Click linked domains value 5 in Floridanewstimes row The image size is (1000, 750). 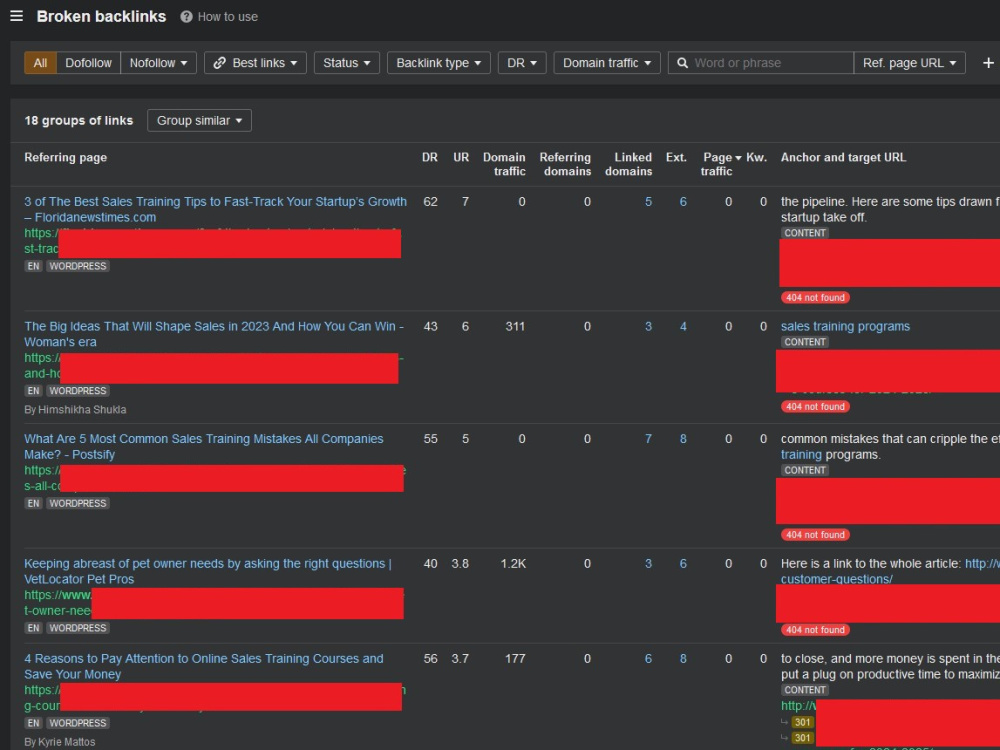(x=648, y=202)
